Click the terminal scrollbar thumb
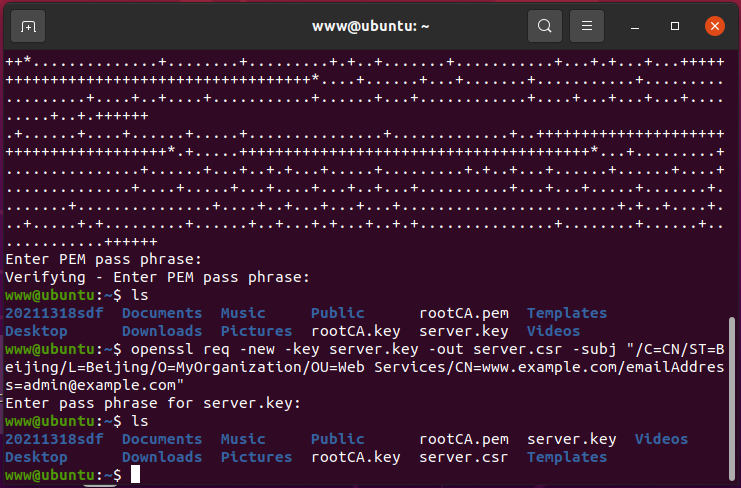 732,398
